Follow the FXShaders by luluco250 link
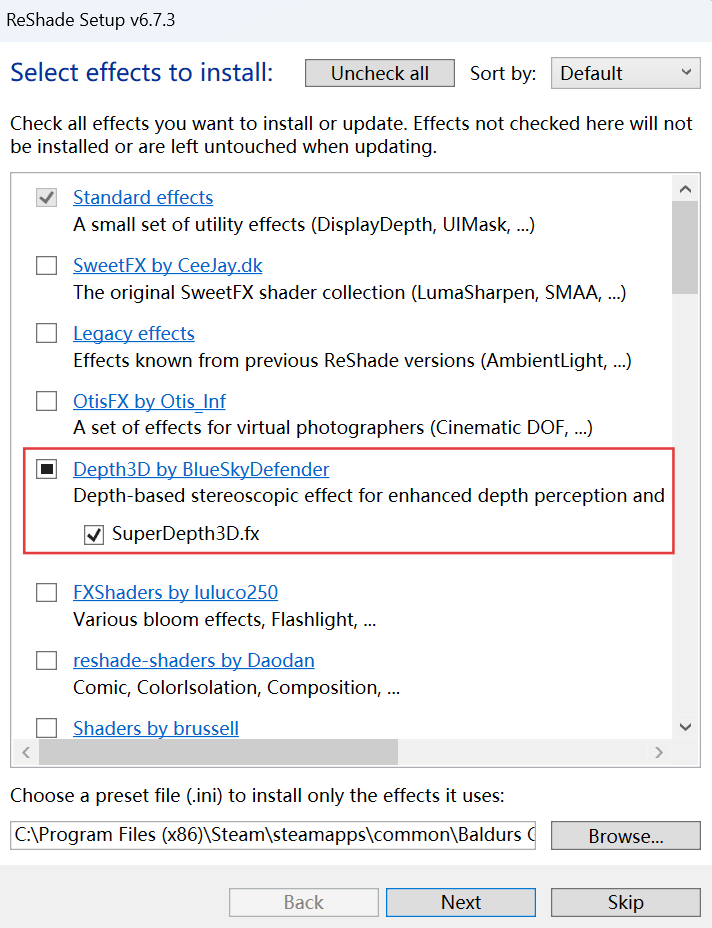Viewport: 712px width, 928px height. 176,592
